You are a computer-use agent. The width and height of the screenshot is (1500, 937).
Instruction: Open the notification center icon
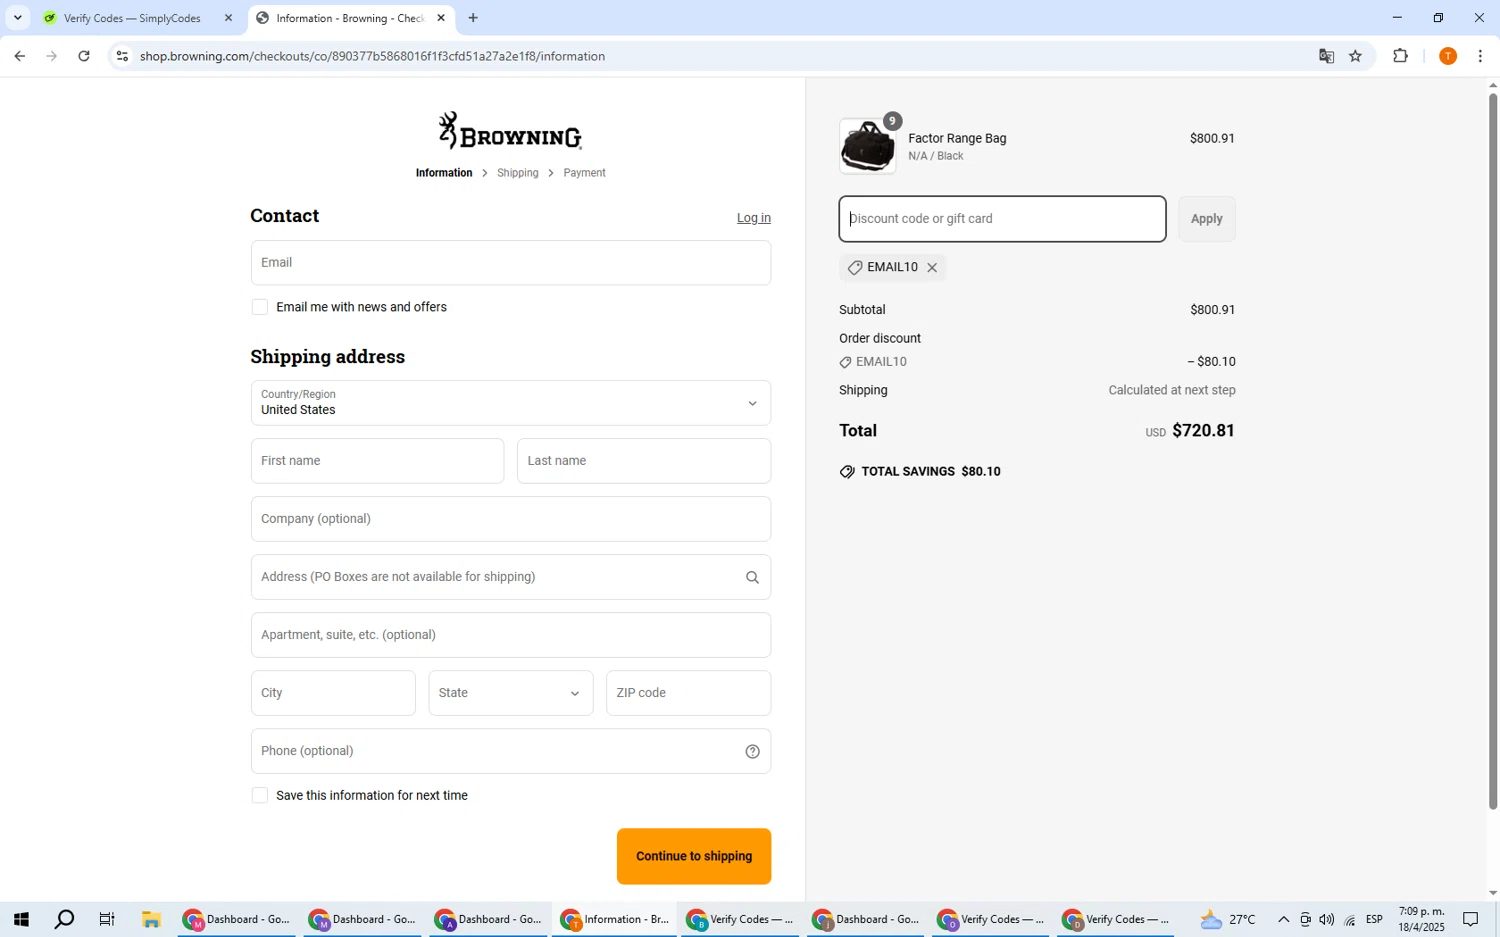click(1471, 920)
